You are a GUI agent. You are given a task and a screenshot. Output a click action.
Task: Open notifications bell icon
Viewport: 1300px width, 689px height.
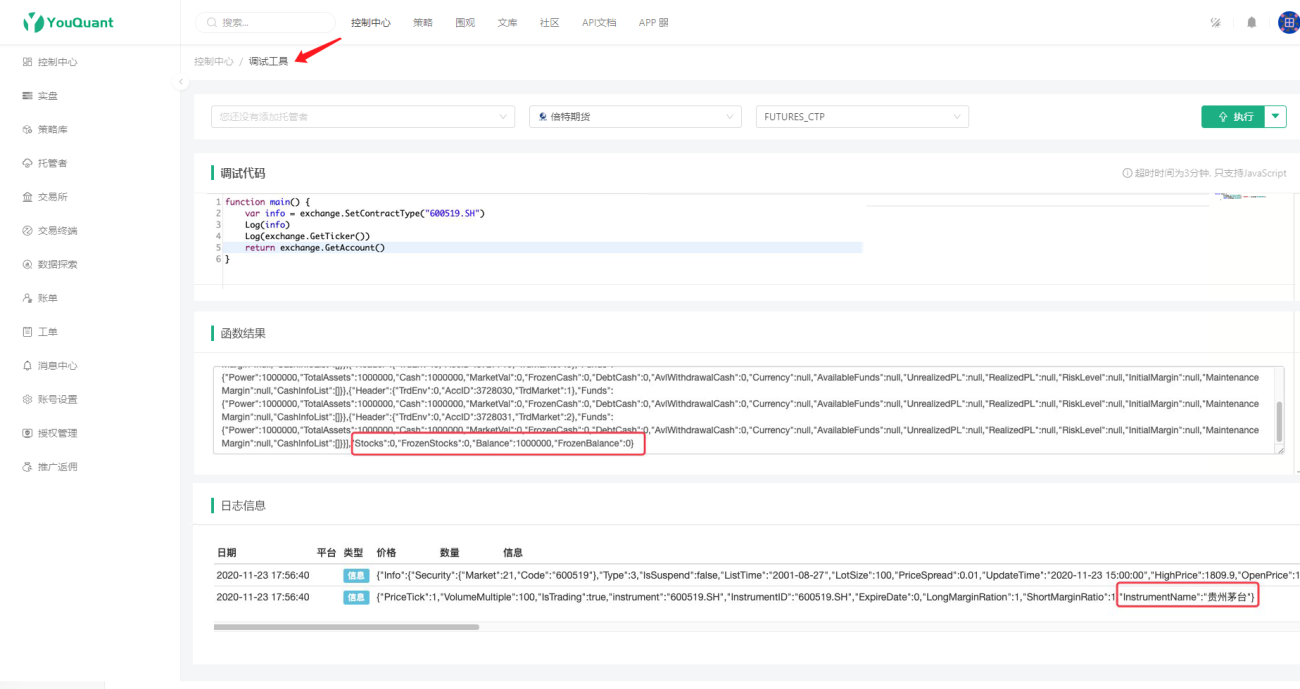coord(1251,22)
